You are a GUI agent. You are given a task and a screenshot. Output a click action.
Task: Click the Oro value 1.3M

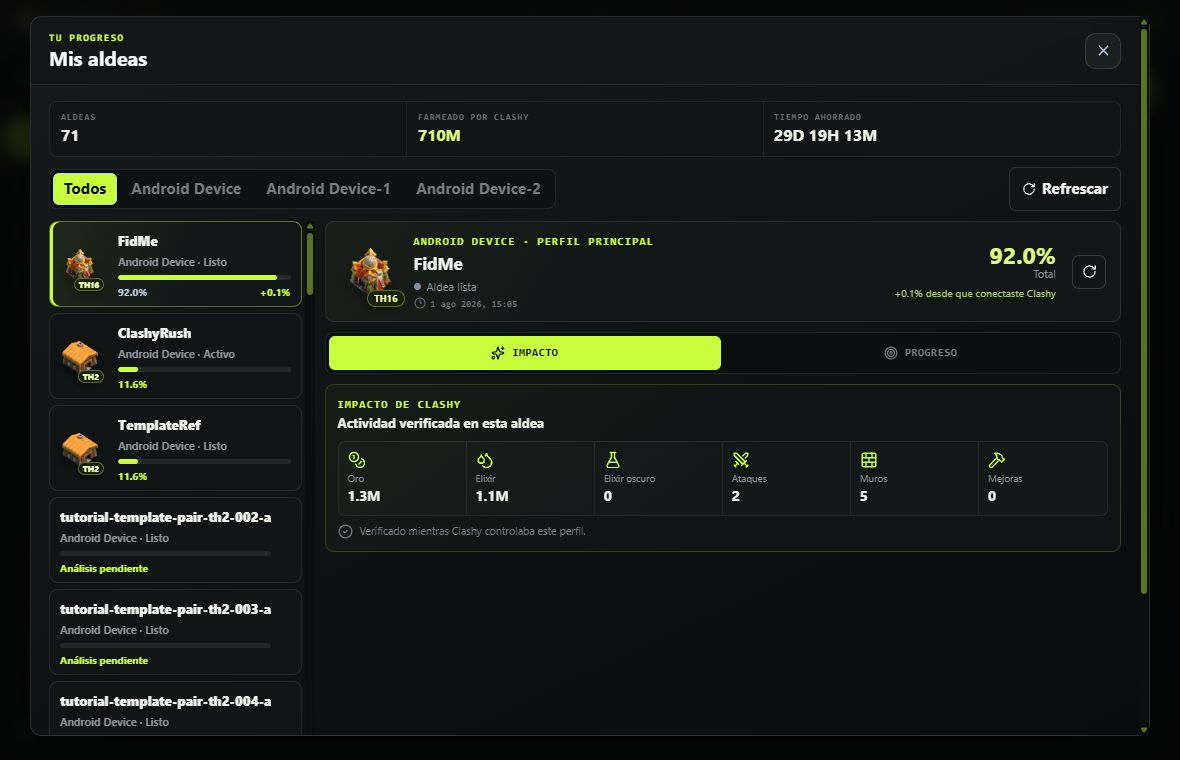click(363, 496)
